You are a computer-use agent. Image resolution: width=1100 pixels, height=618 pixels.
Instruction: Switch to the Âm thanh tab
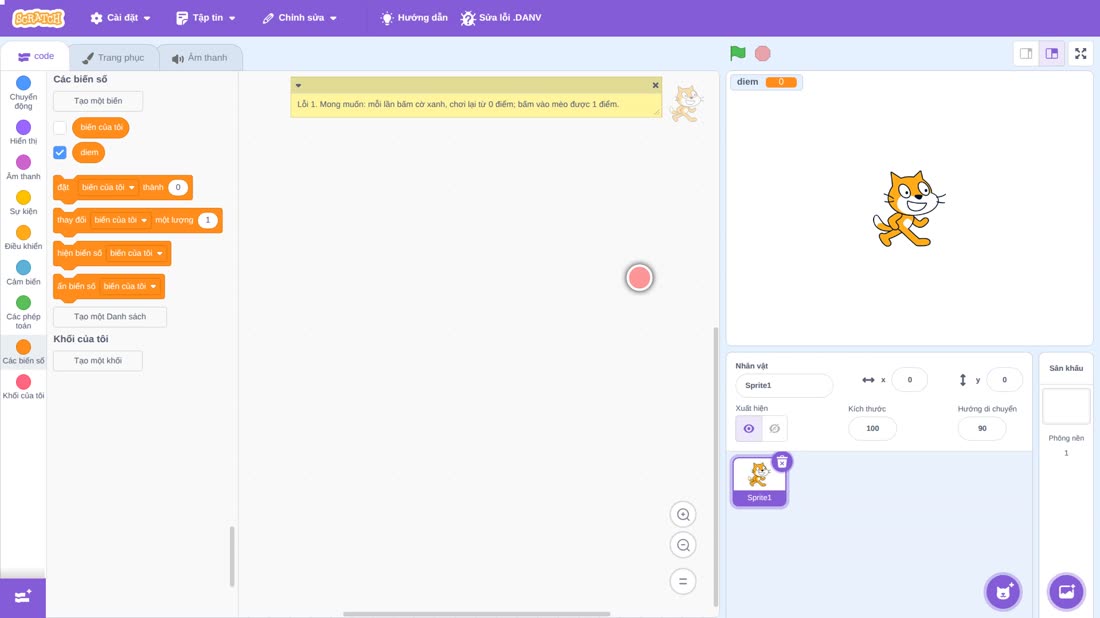(x=200, y=58)
